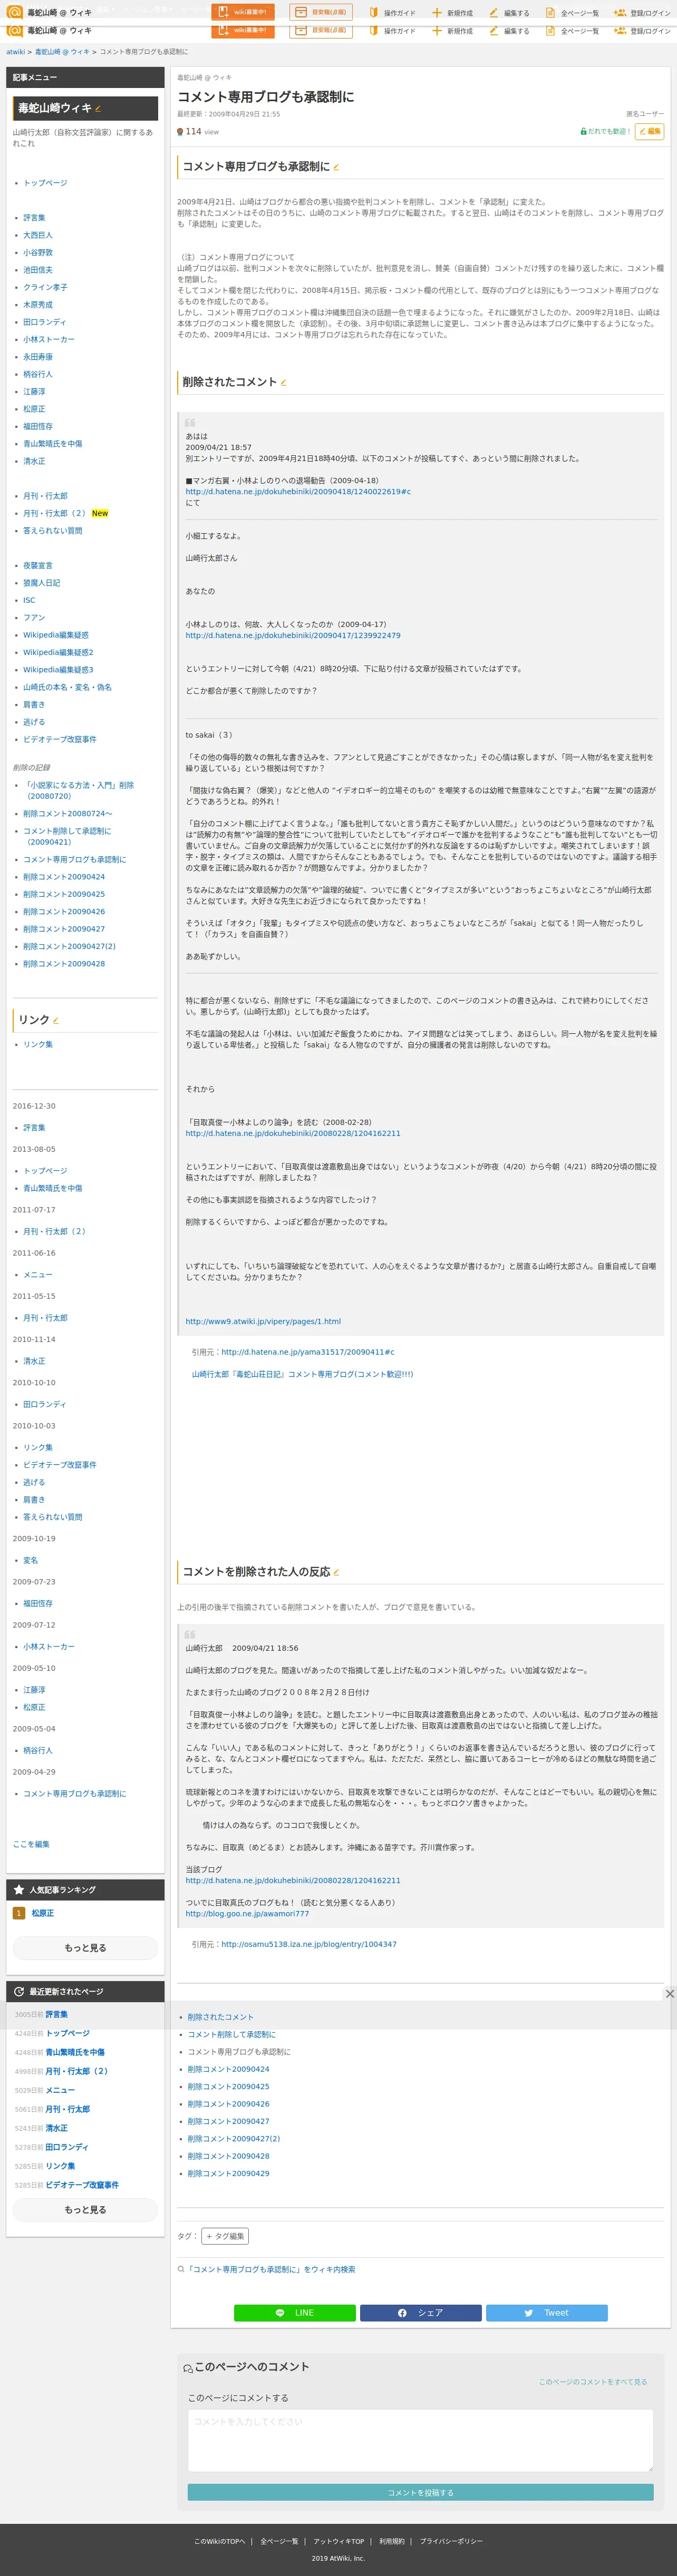Screen dimensions: 677x2576
Task: Open 削除コメント20080724〜 sidebar link
Action: click(68, 814)
